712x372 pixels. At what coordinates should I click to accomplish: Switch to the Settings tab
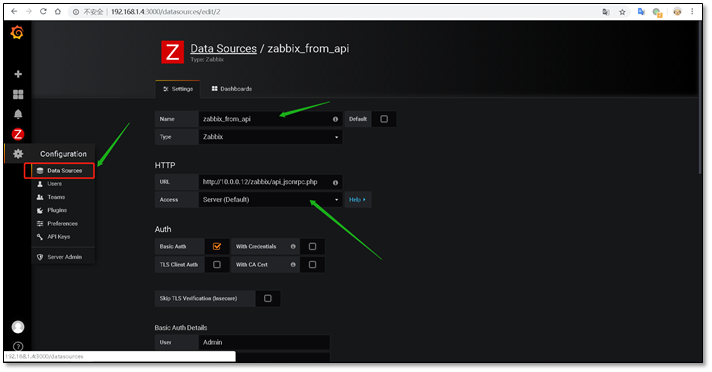coord(178,89)
